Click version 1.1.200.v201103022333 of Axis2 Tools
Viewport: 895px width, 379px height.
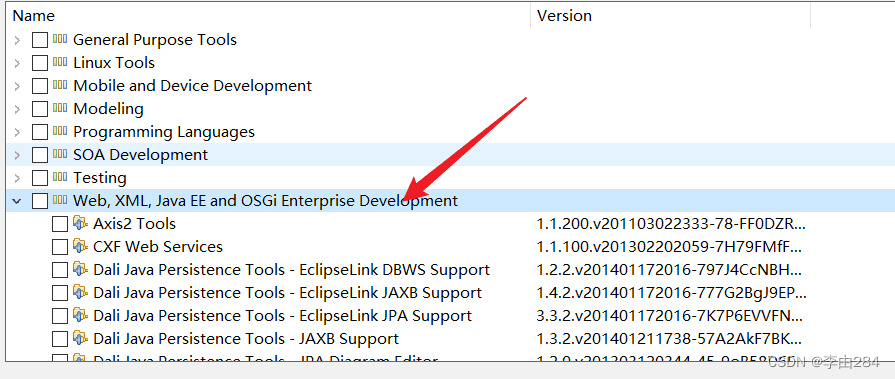point(671,224)
